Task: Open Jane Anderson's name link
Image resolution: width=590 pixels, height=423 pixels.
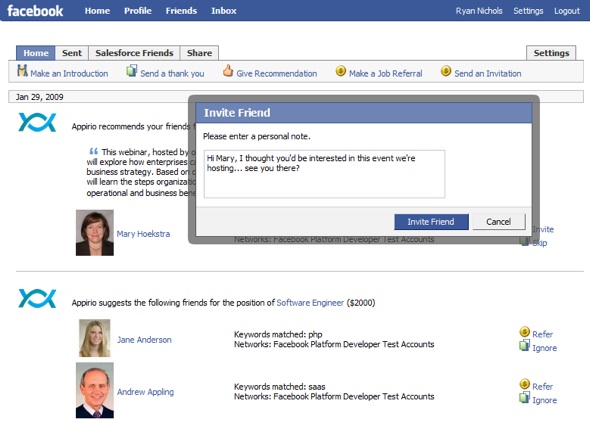Action: point(144,339)
